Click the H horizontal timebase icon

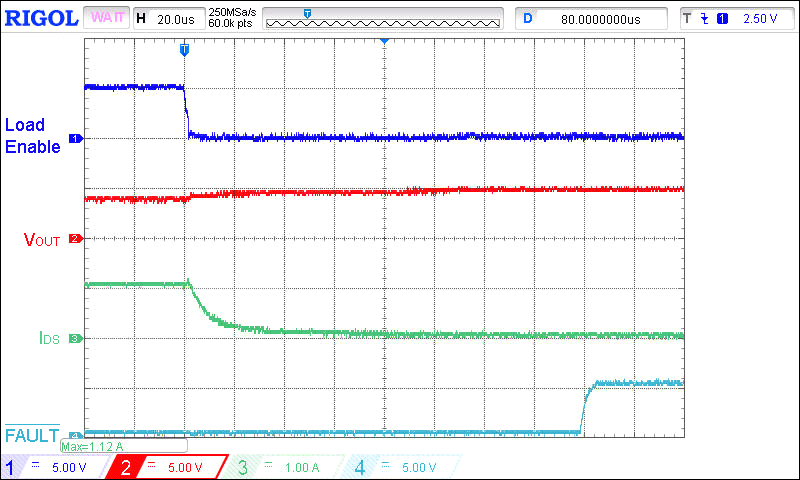[x=141, y=19]
